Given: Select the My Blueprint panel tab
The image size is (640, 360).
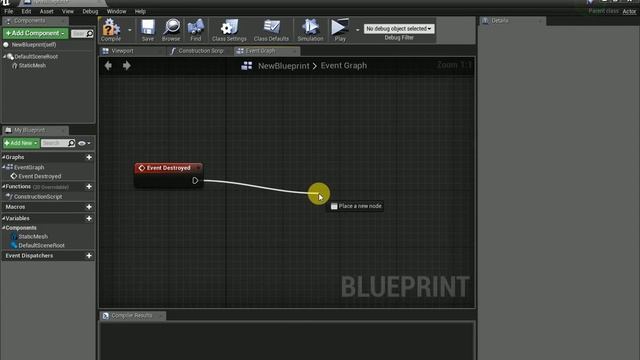Looking at the screenshot, I should (x=35, y=130).
